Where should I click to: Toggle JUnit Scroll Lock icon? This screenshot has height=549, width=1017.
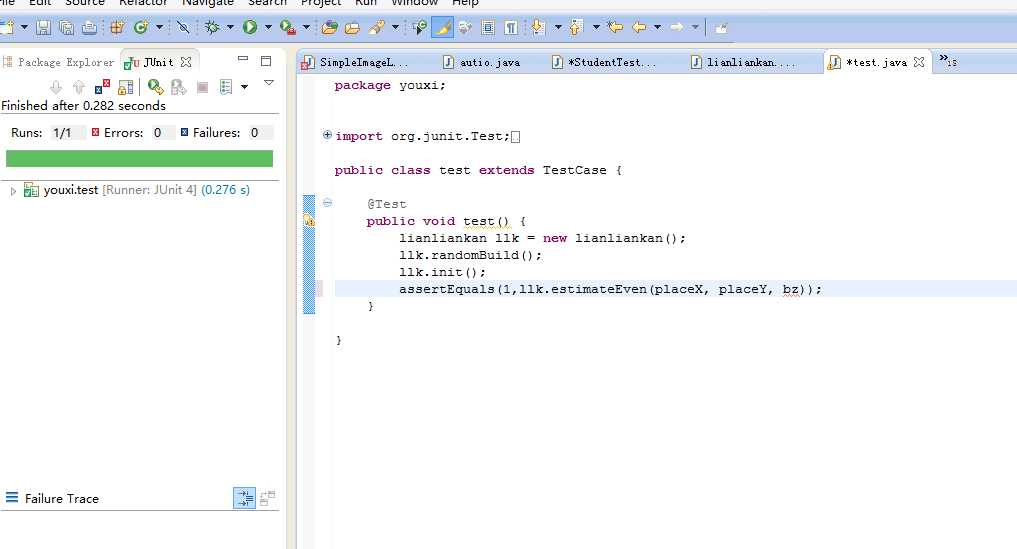126,87
